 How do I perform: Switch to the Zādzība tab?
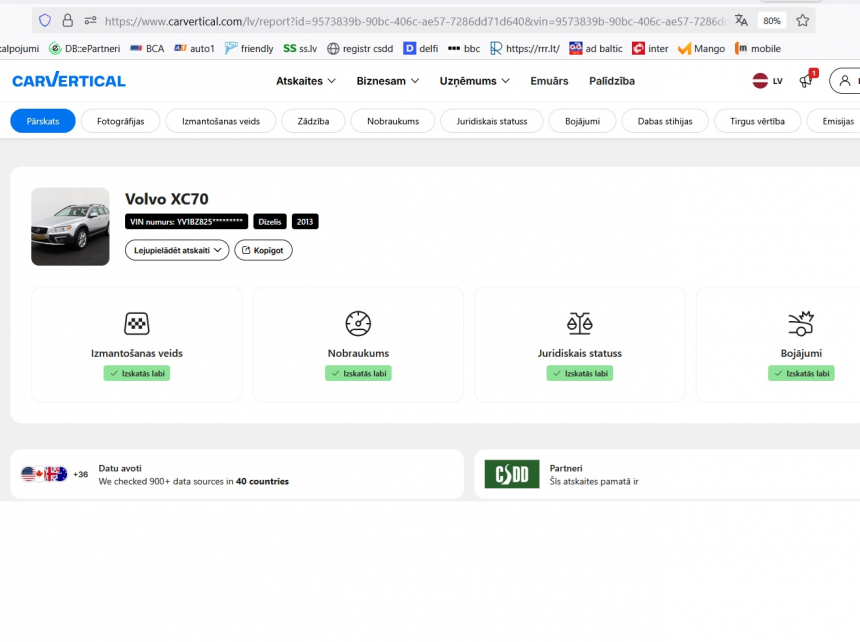pos(313,121)
